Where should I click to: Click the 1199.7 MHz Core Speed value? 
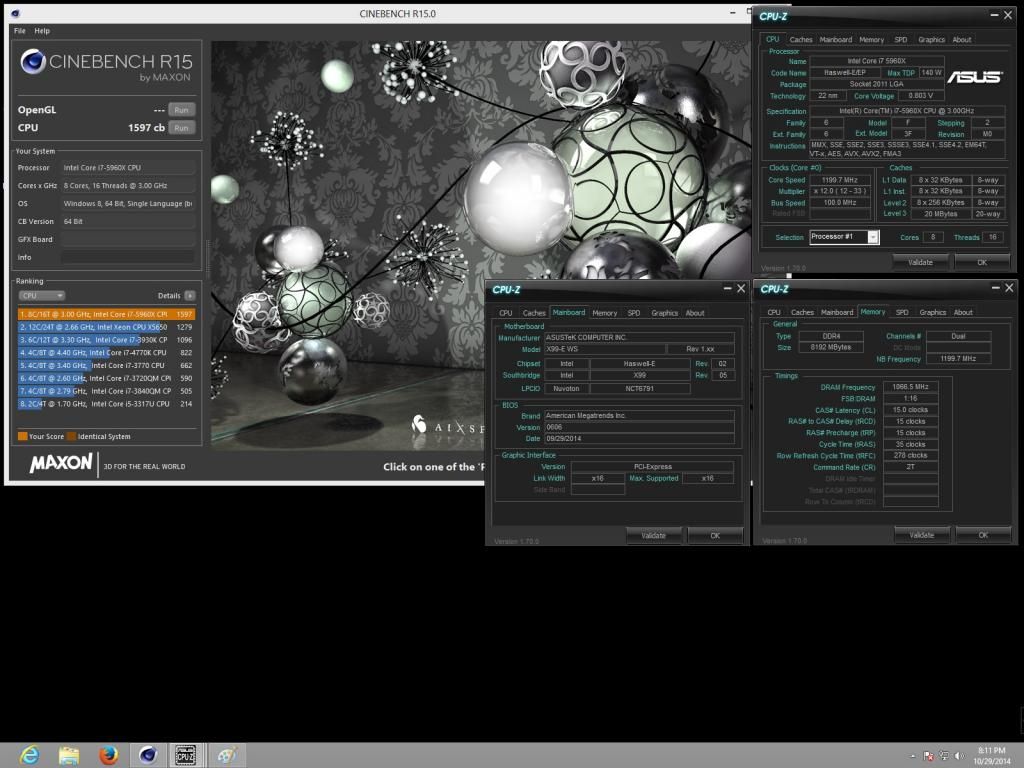tap(840, 180)
